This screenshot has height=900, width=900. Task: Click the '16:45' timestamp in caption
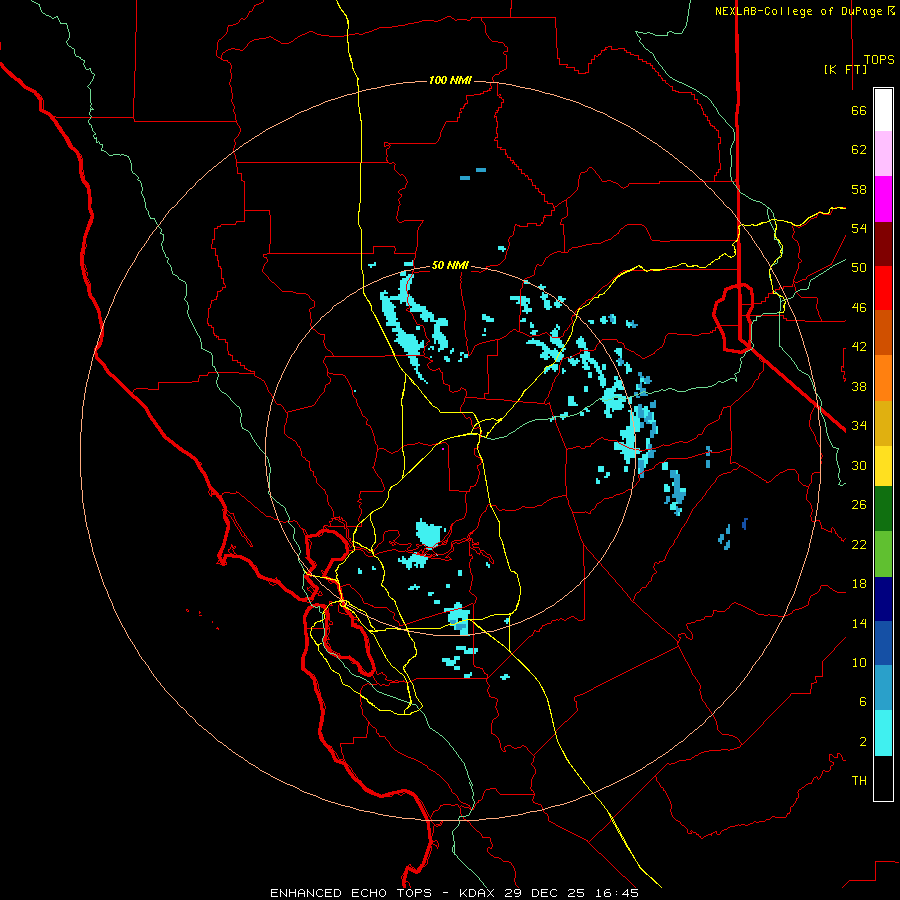(x=616, y=893)
